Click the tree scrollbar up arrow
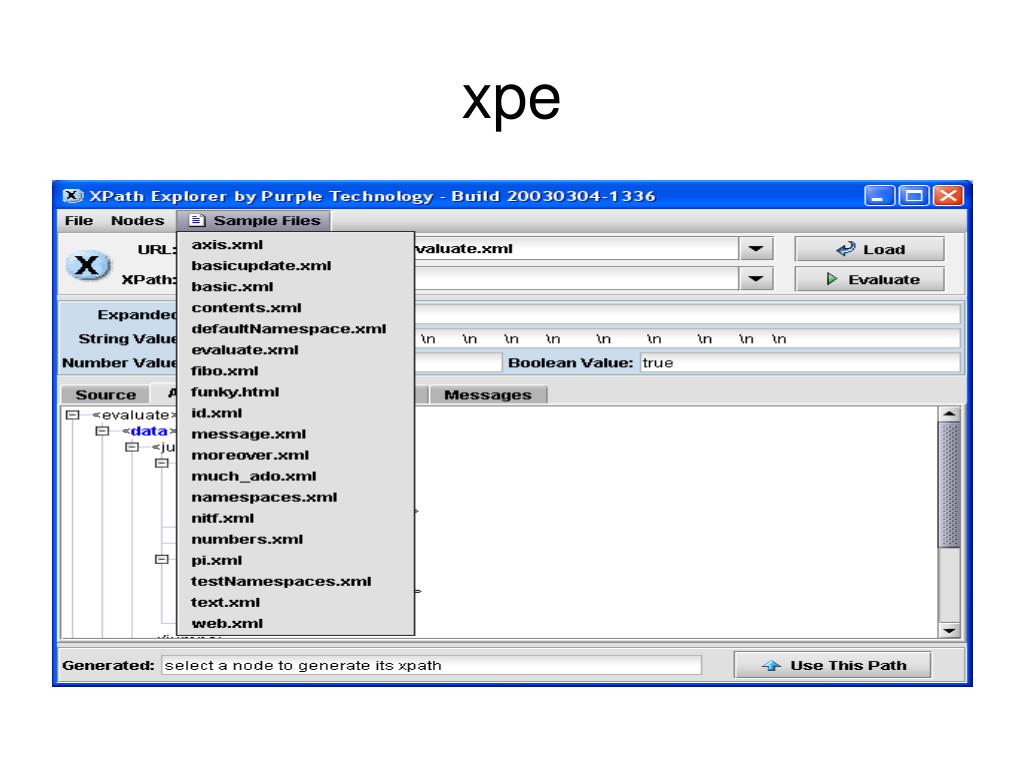This screenshot has width=1024, height=768. (950, 414)
